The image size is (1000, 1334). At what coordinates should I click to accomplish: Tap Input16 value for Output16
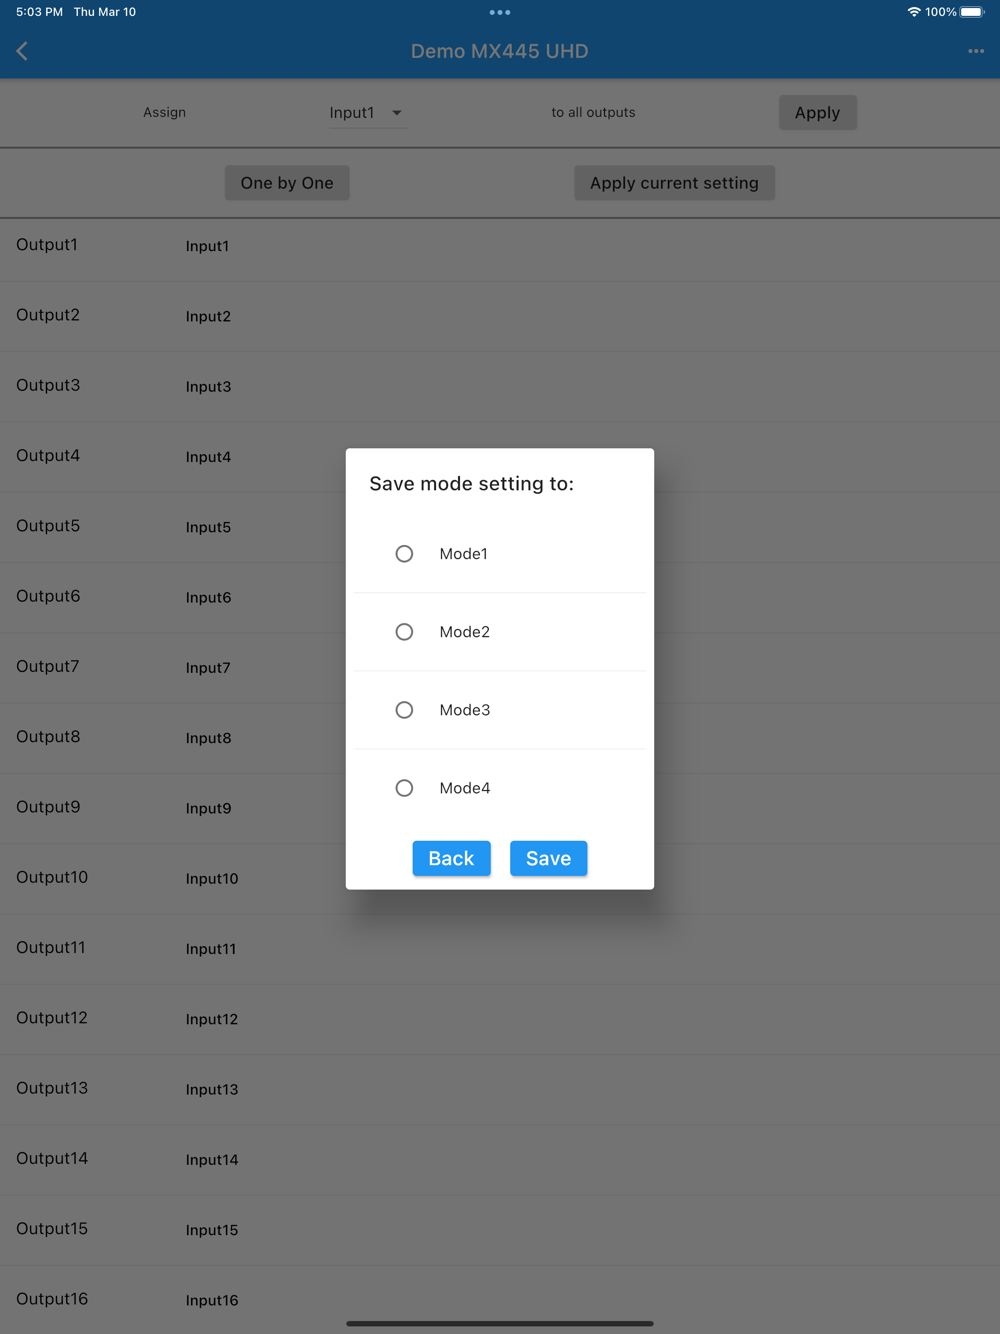212,1300
